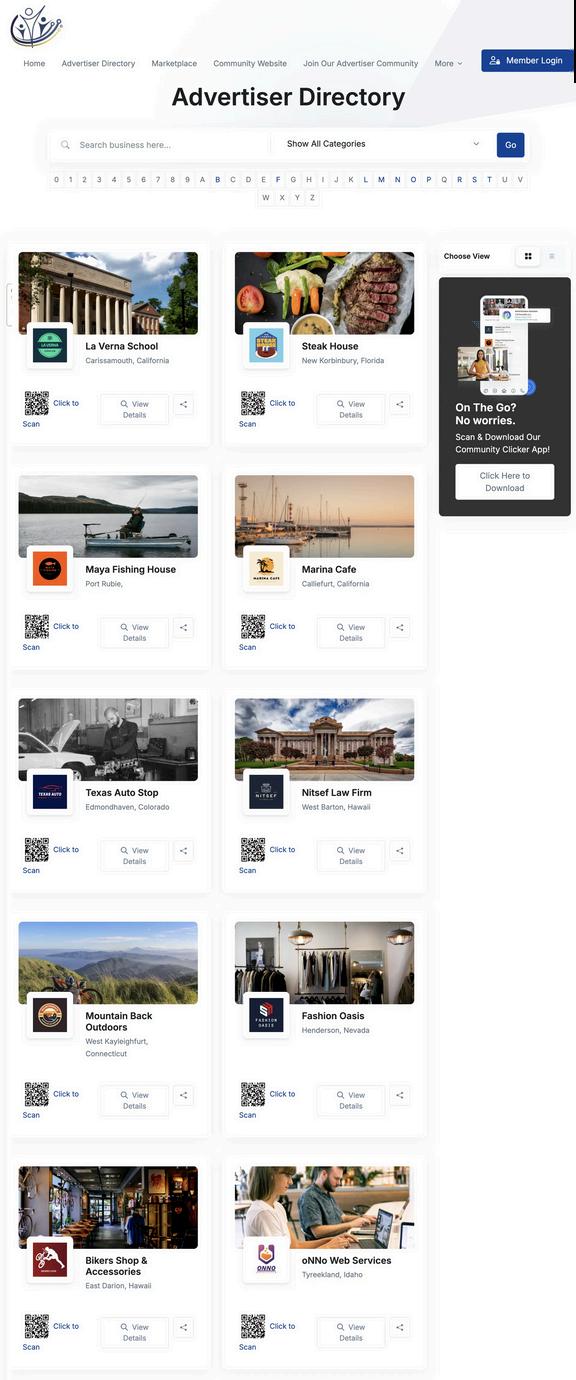This screenshot has width=576, height=1380.
Task: Click the Texas Auto Stop logo
Action: point(50,793)
